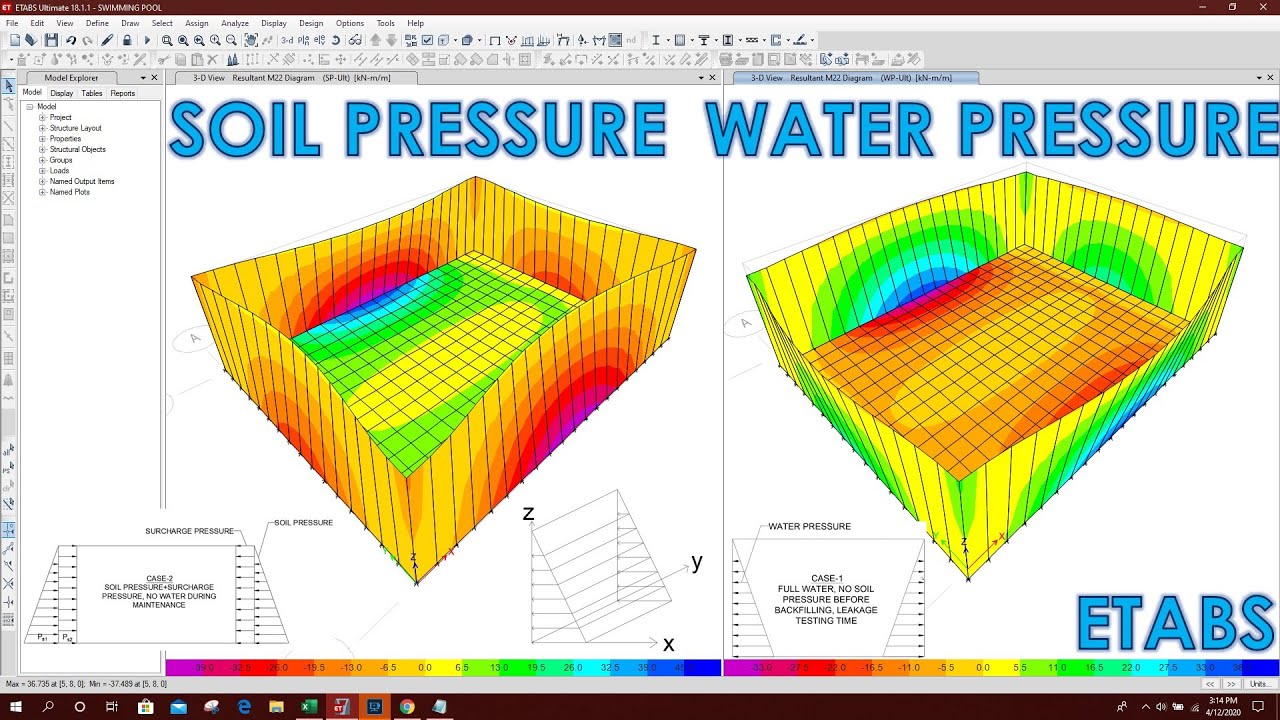Open the Analyze menu
1280x720 pixels.
tap(235, 23)
